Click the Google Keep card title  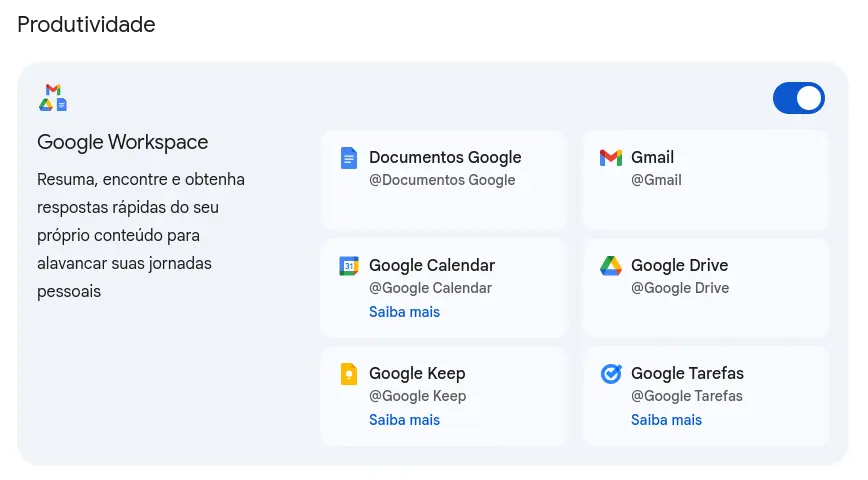click(x=417, y=373)
